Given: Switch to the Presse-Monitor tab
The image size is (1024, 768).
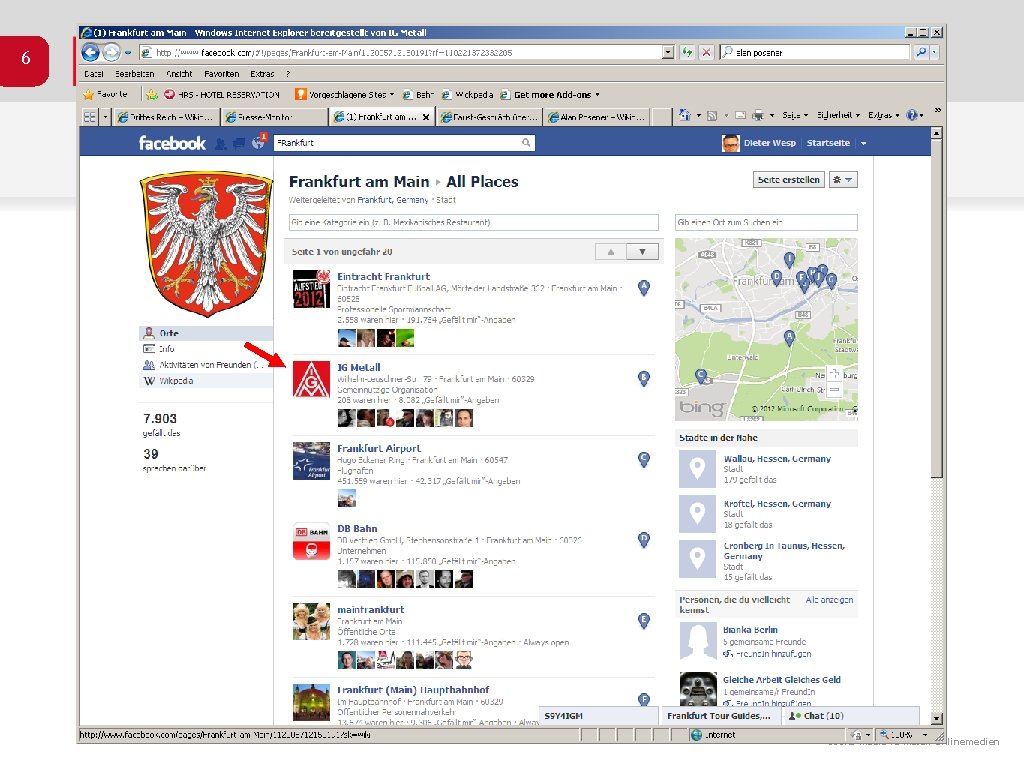Looking at the screenshot, I should tap(274, 117).
